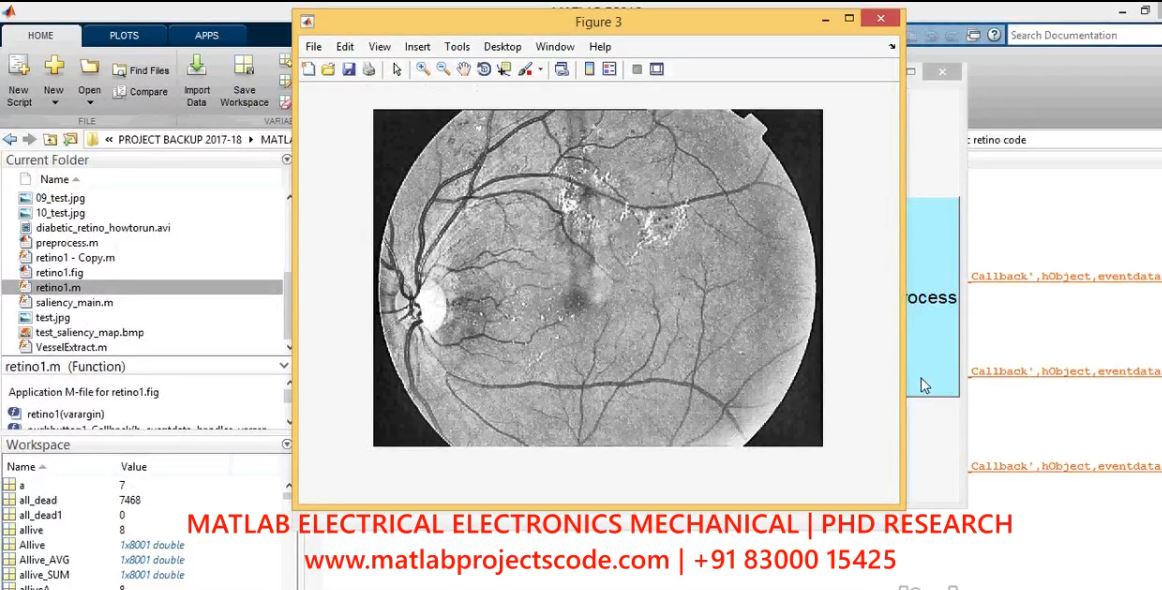Image resolution: width=1162 pixels, height=590 pixels.
Task: Enable the Data Cursor tool
Action: pos(503,69)
